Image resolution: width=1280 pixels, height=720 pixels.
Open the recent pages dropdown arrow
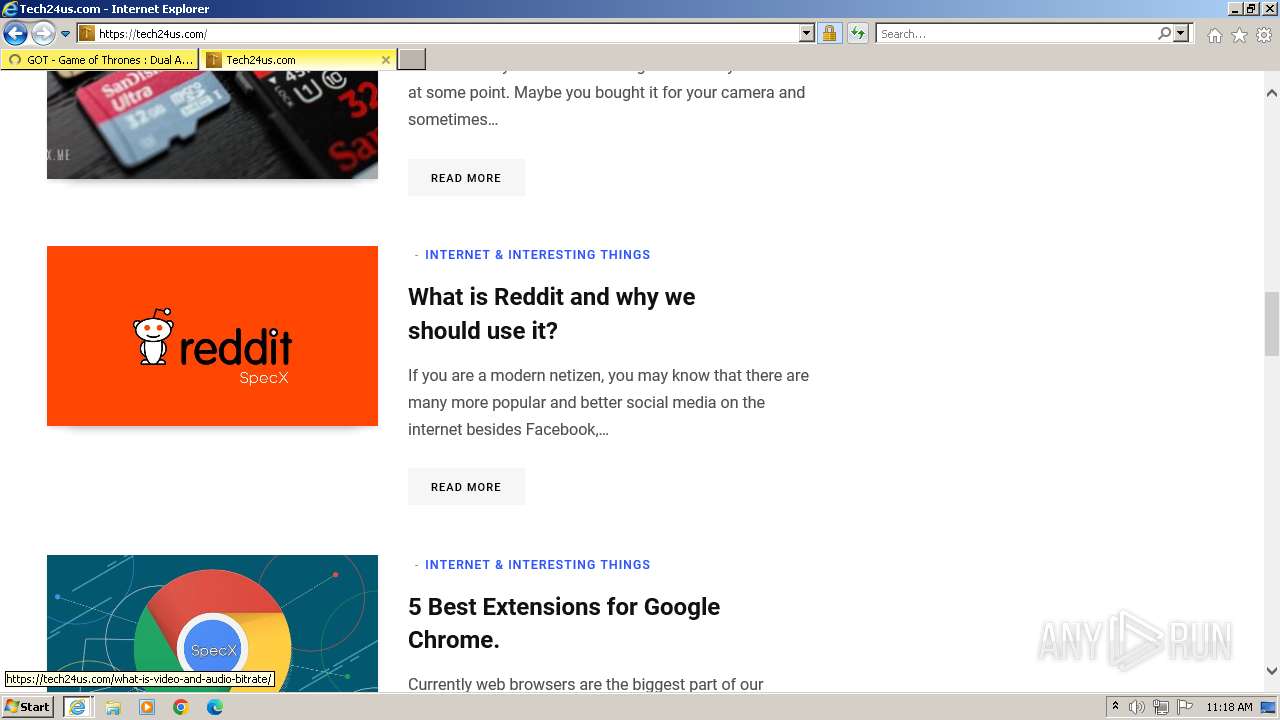pyautogui.click(x=66, y=34)
